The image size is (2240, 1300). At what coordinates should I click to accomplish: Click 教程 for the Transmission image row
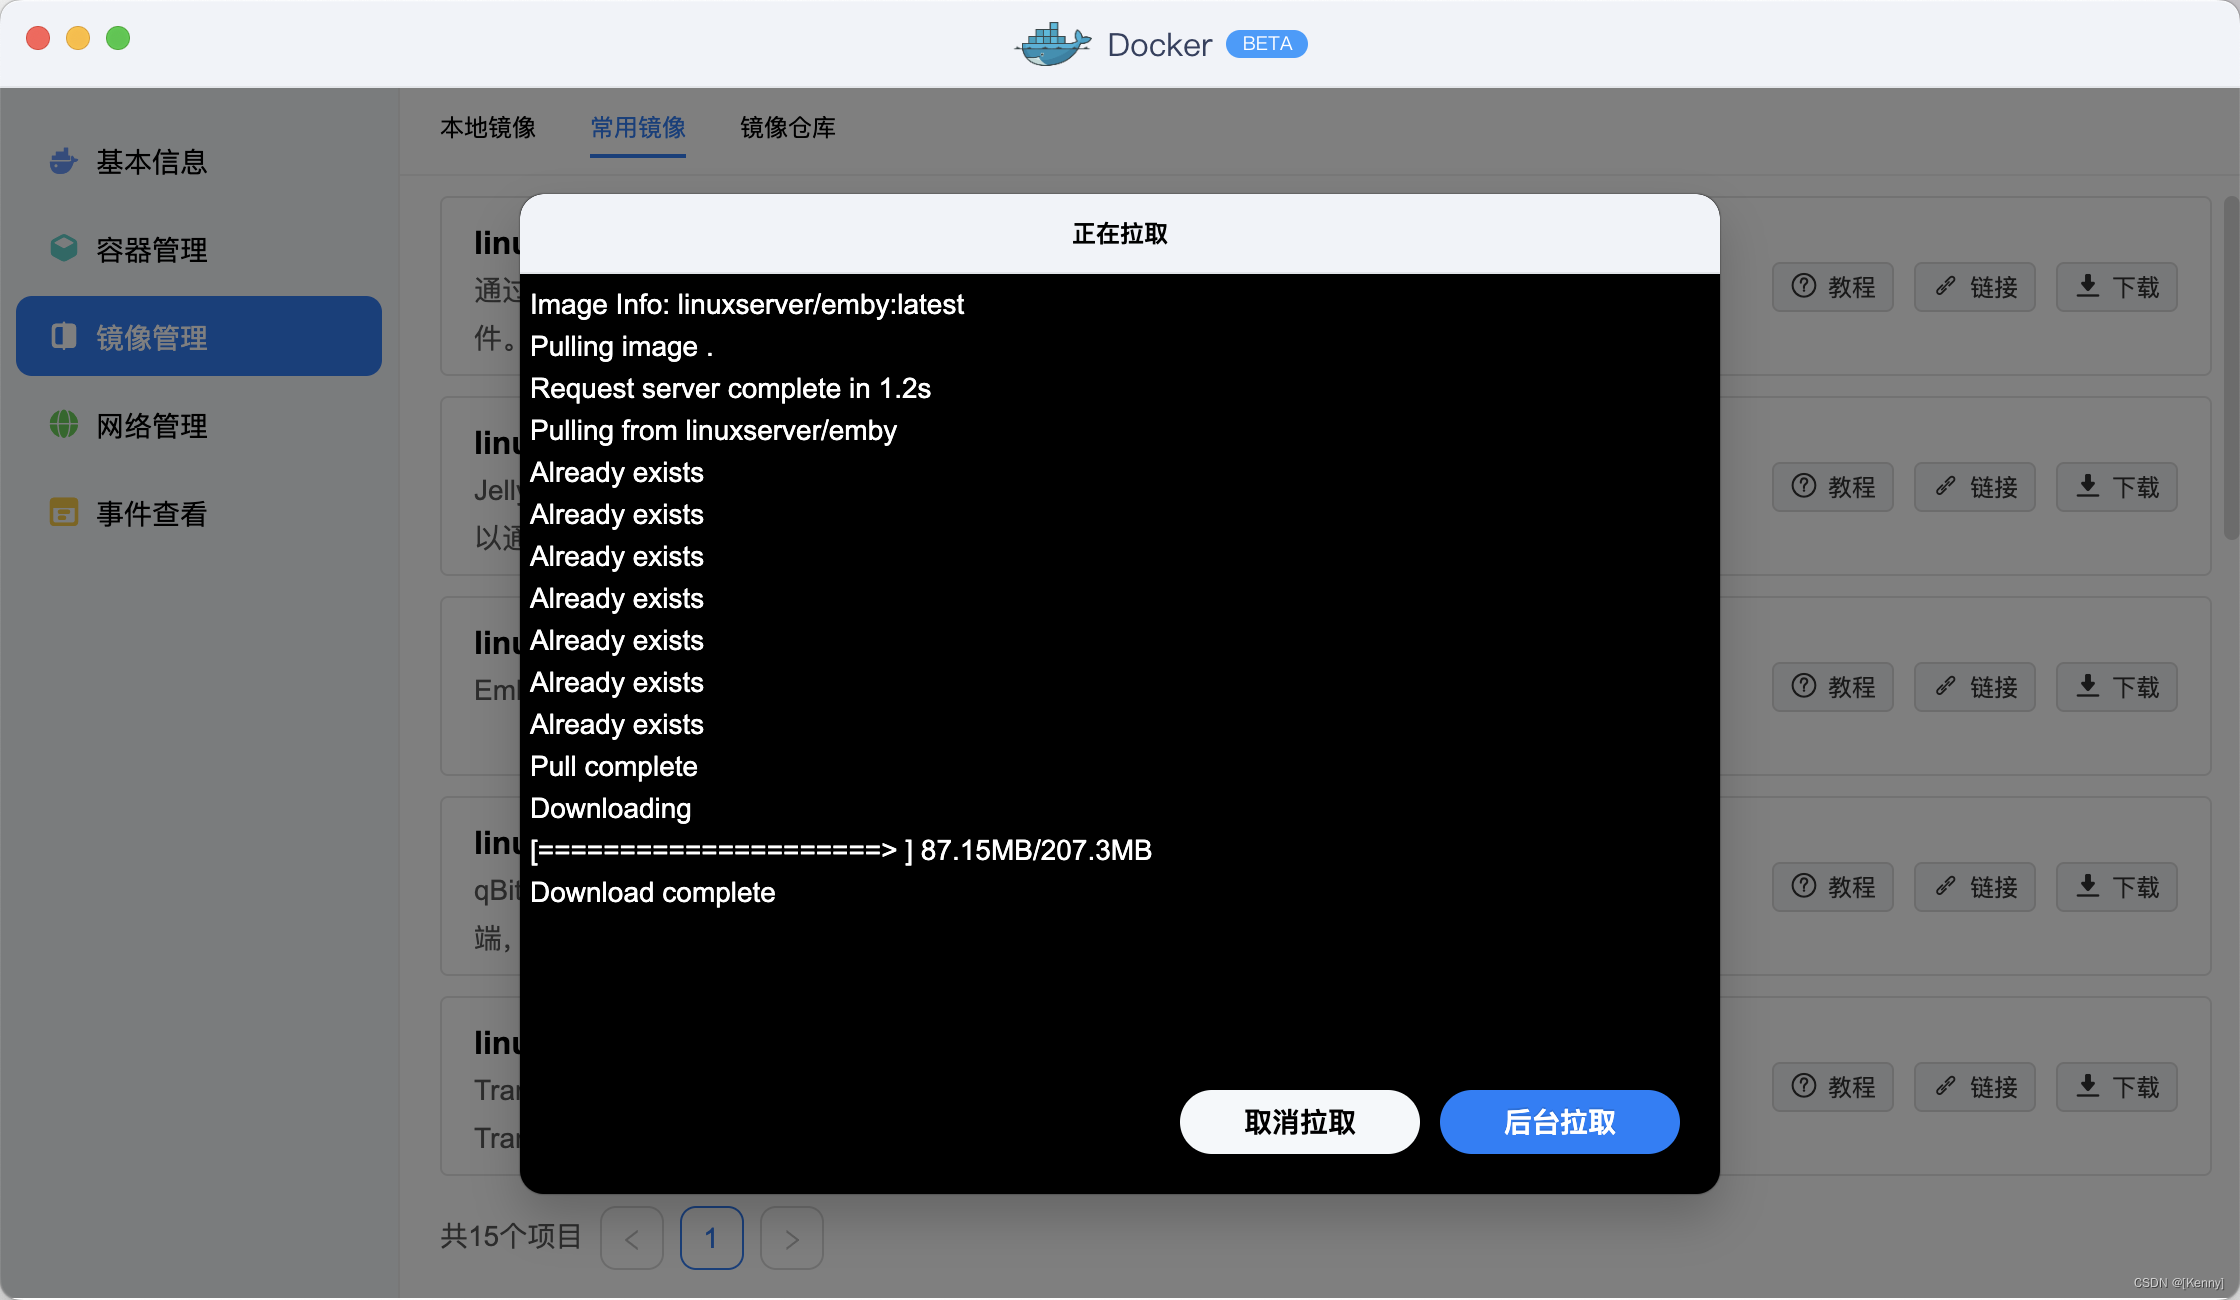[1832, 1087]
